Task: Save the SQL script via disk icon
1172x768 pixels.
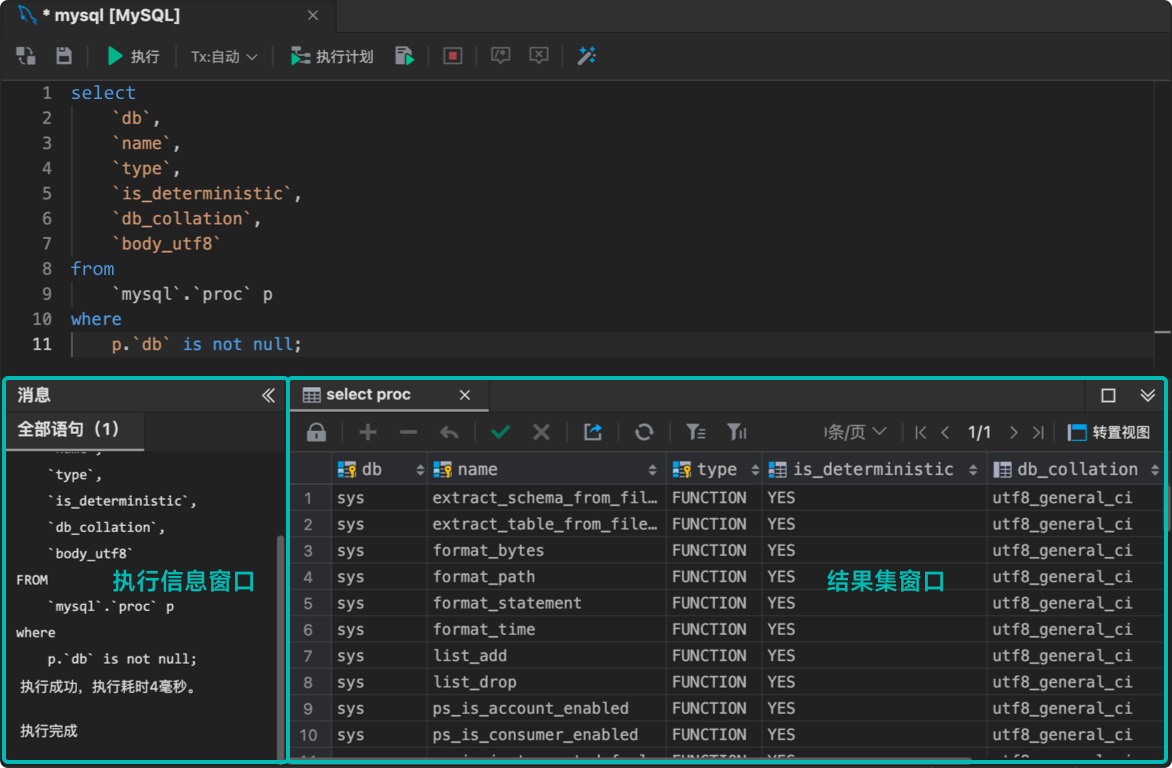Action: point(64,56)
